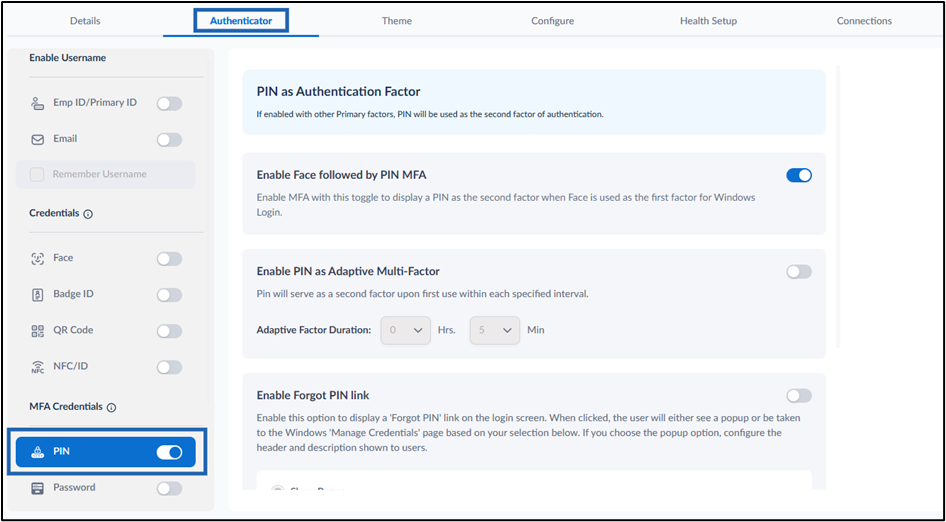This screenshot has height=522, width=946.
Task: Enable the QR Code toggle
Action: (x=170, y=331)
